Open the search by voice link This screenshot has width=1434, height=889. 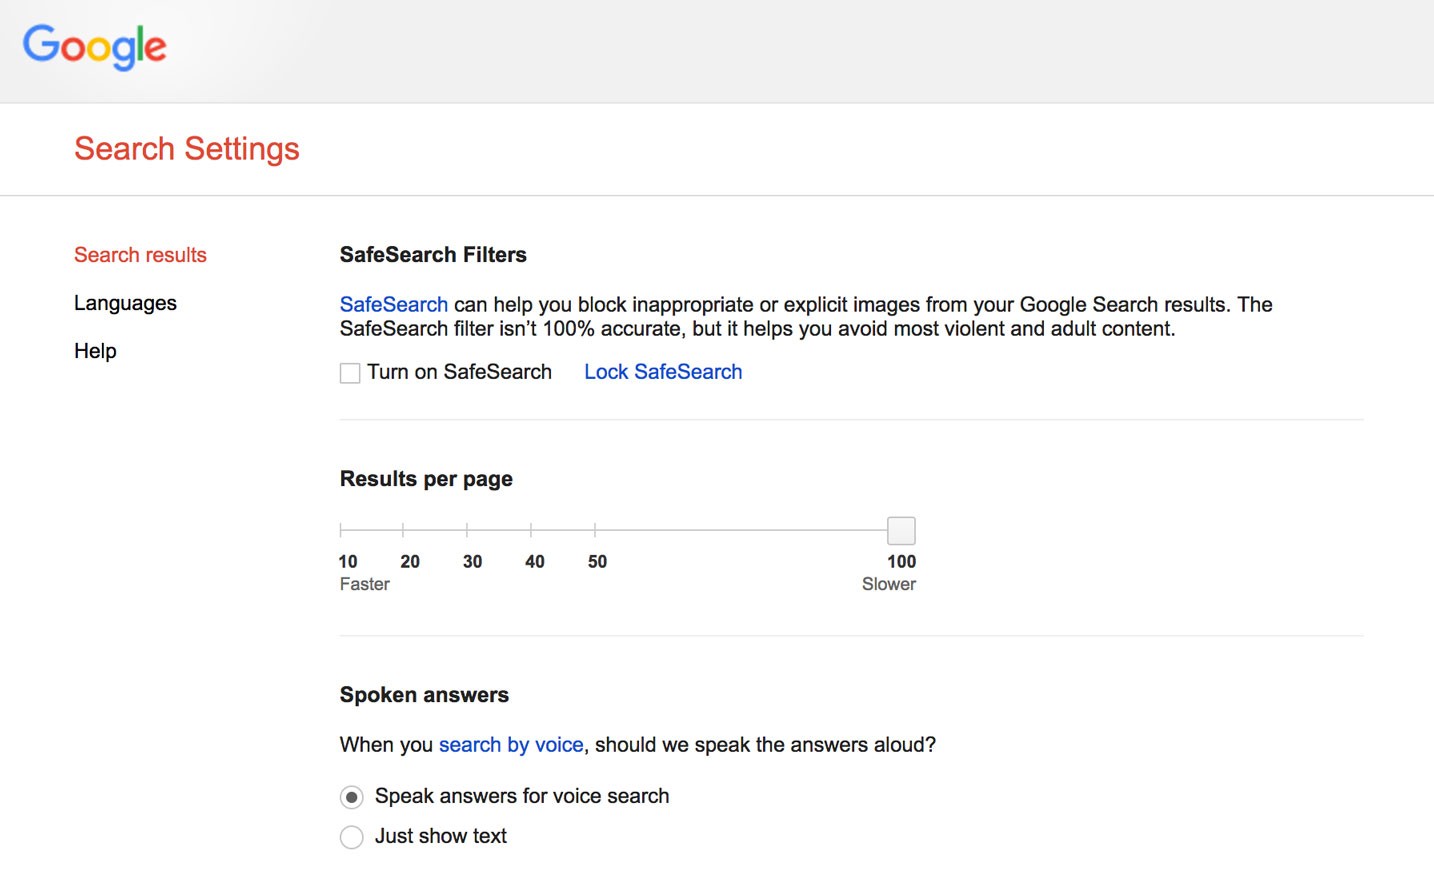(x=510, y=745)
